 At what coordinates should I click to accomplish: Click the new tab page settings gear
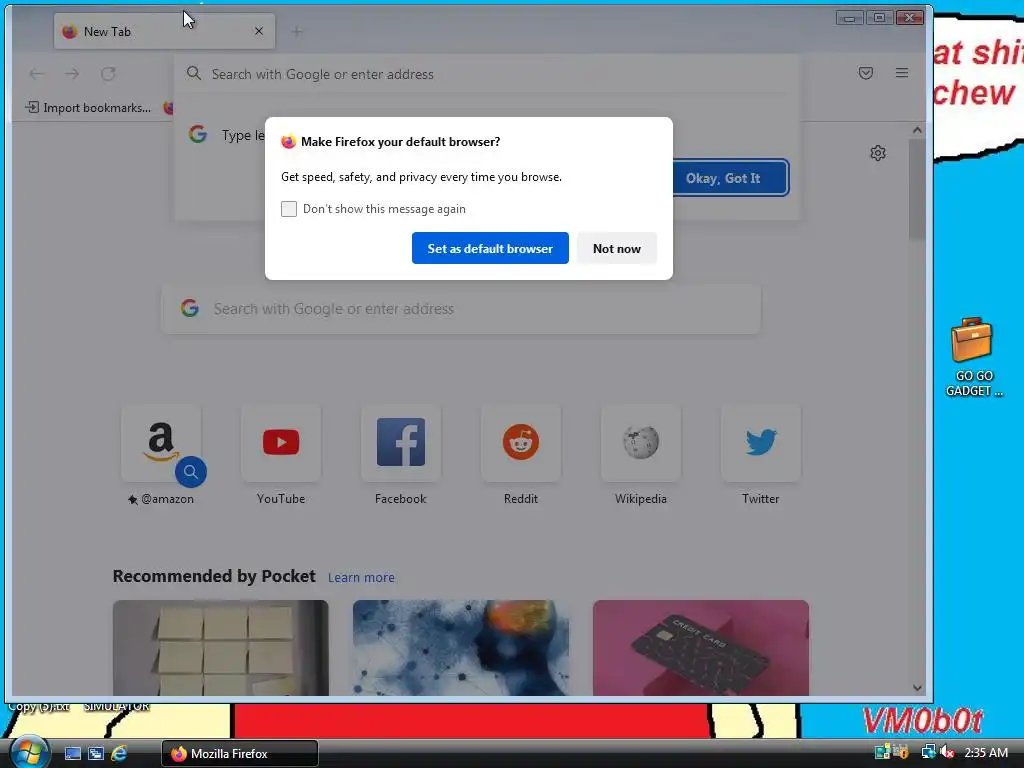[x=878, y=153]
